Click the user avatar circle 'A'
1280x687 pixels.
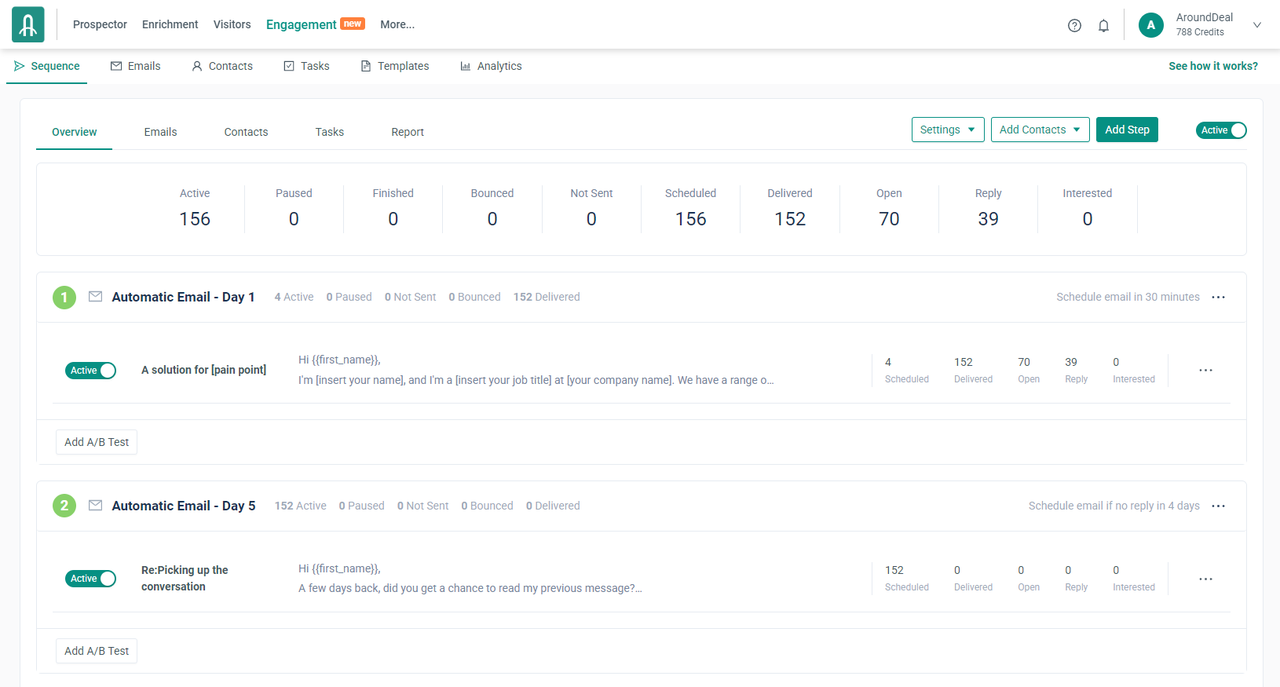pos(1151,25)
